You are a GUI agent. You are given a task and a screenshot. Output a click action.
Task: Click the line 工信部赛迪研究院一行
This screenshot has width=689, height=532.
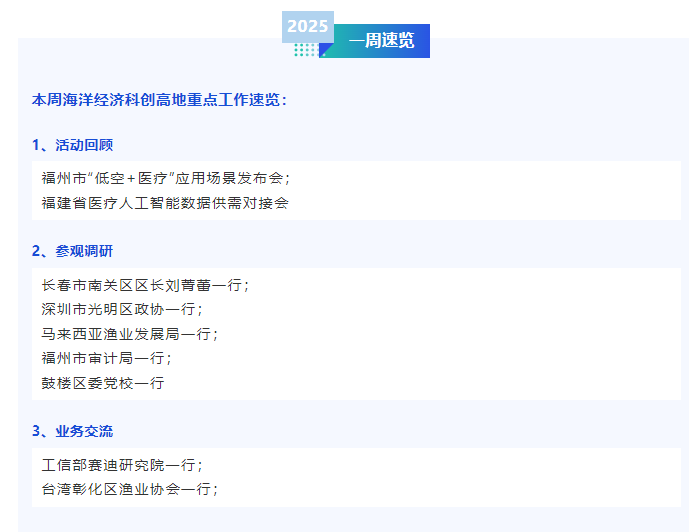tap(122, 465)
